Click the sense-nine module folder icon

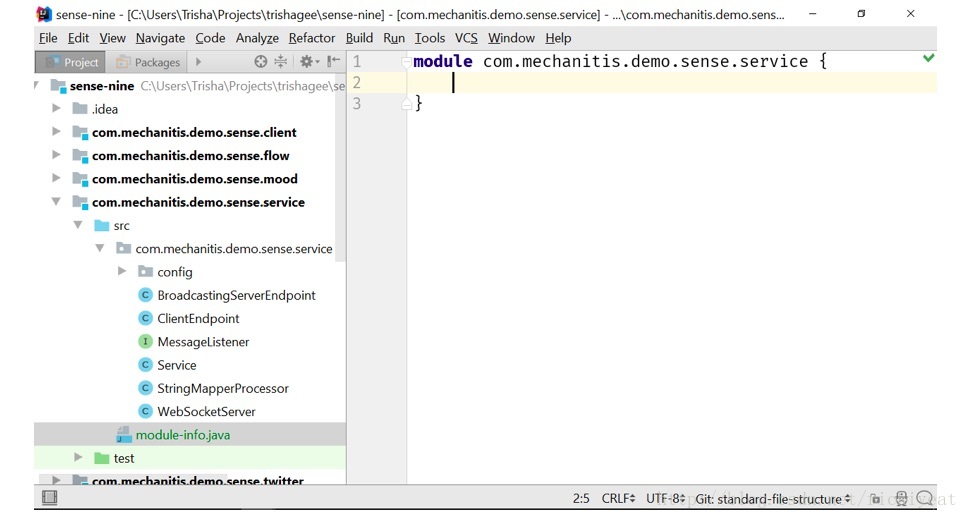pyautogui.click(x=58, y=86)
